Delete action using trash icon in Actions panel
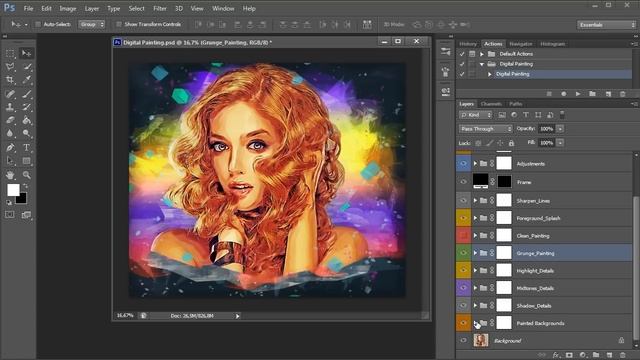 pyautogui.click(x=622, y=94)
